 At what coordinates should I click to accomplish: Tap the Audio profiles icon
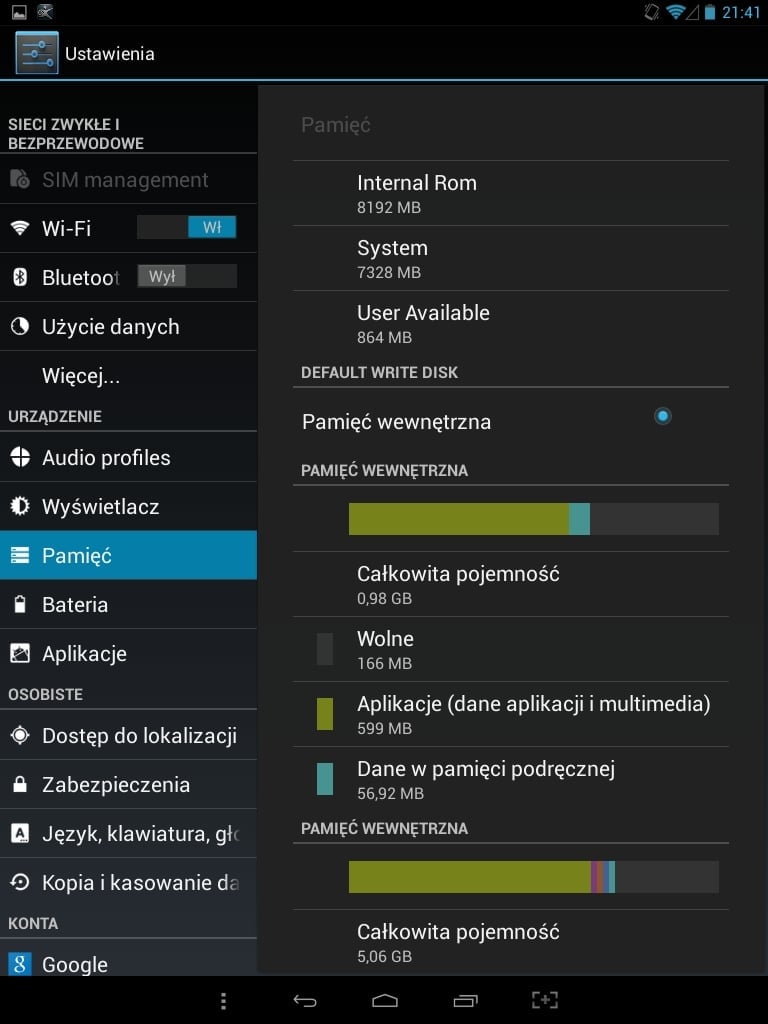[x=20, y=457]
